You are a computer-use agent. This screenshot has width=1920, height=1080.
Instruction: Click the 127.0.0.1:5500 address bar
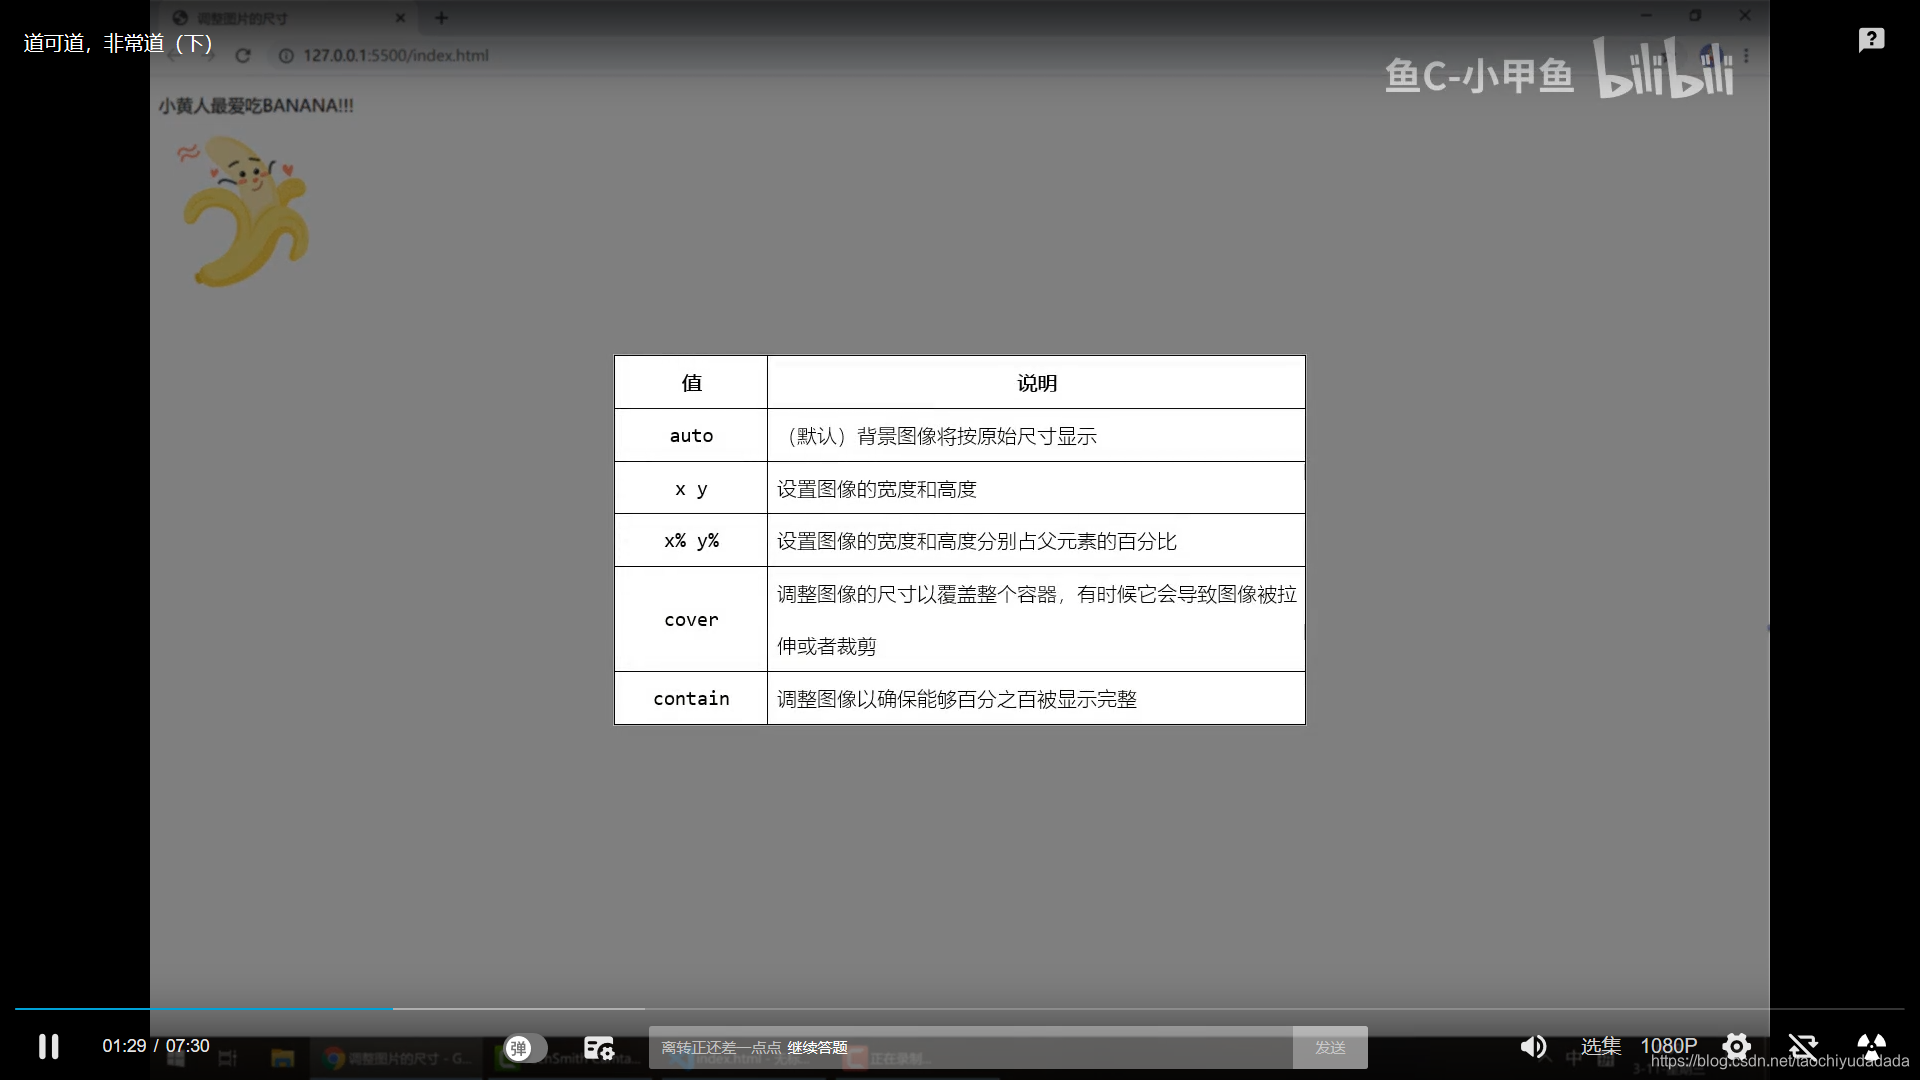tap(396, 55)
